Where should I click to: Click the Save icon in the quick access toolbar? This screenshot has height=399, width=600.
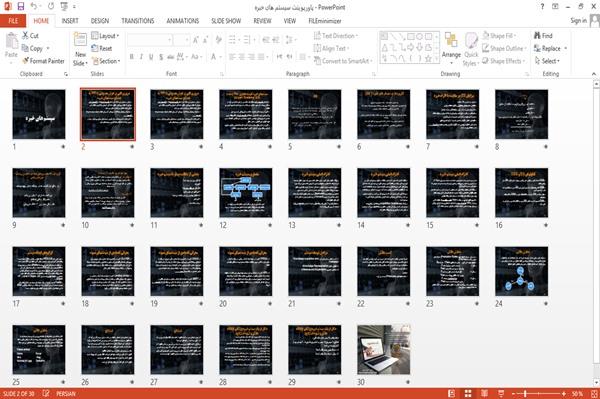[21, 7]
